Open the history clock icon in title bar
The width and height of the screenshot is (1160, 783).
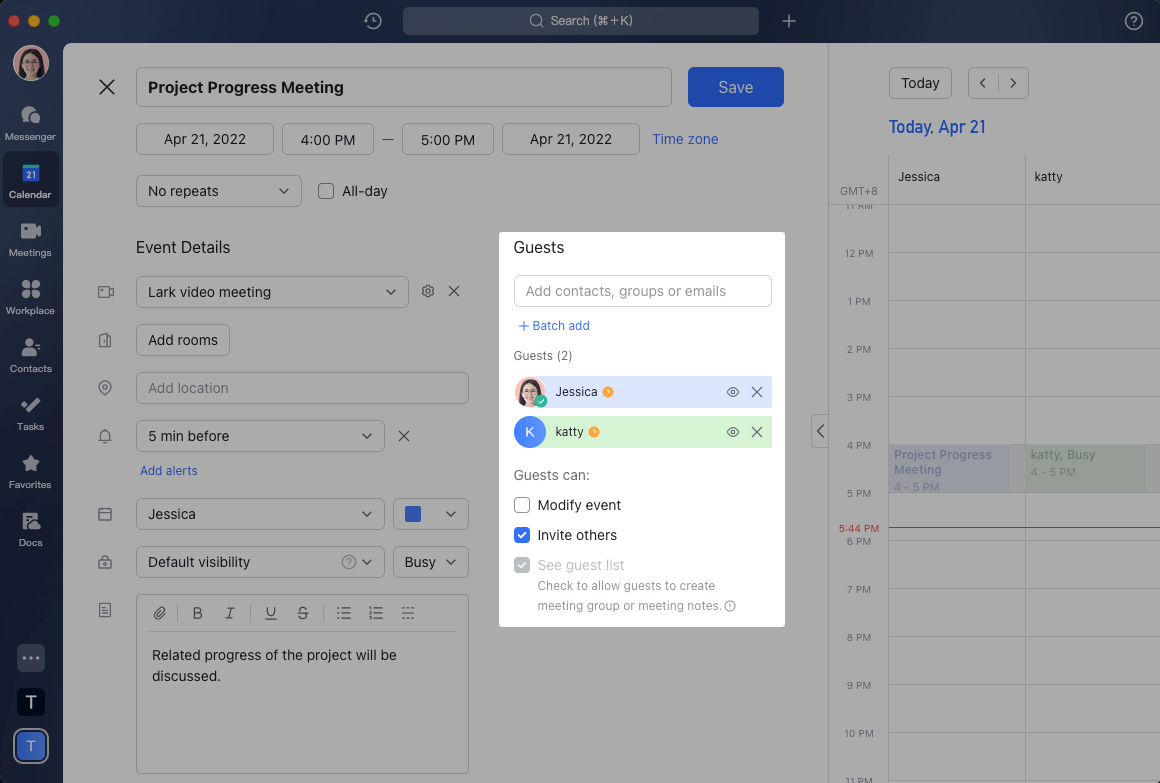click(373, 21)
